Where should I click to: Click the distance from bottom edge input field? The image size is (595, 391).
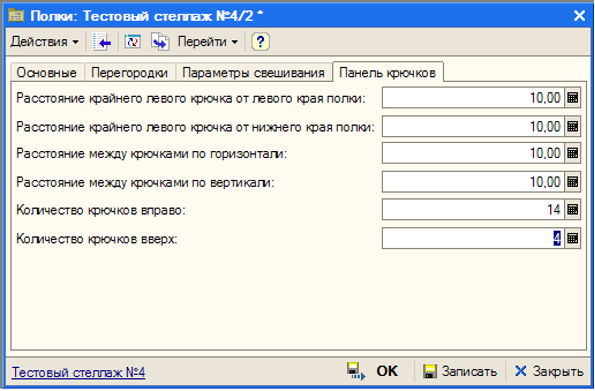[x=473, y=126]
